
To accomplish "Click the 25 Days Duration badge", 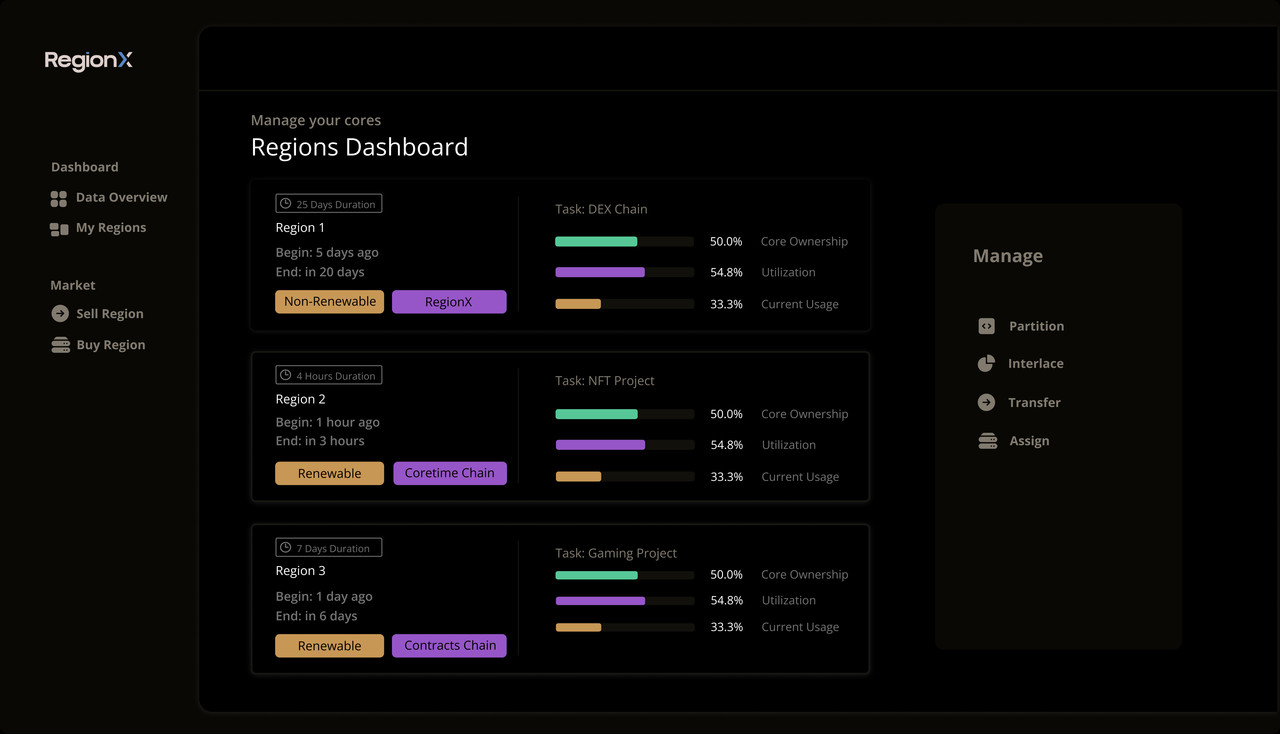I will pos(329,204).
